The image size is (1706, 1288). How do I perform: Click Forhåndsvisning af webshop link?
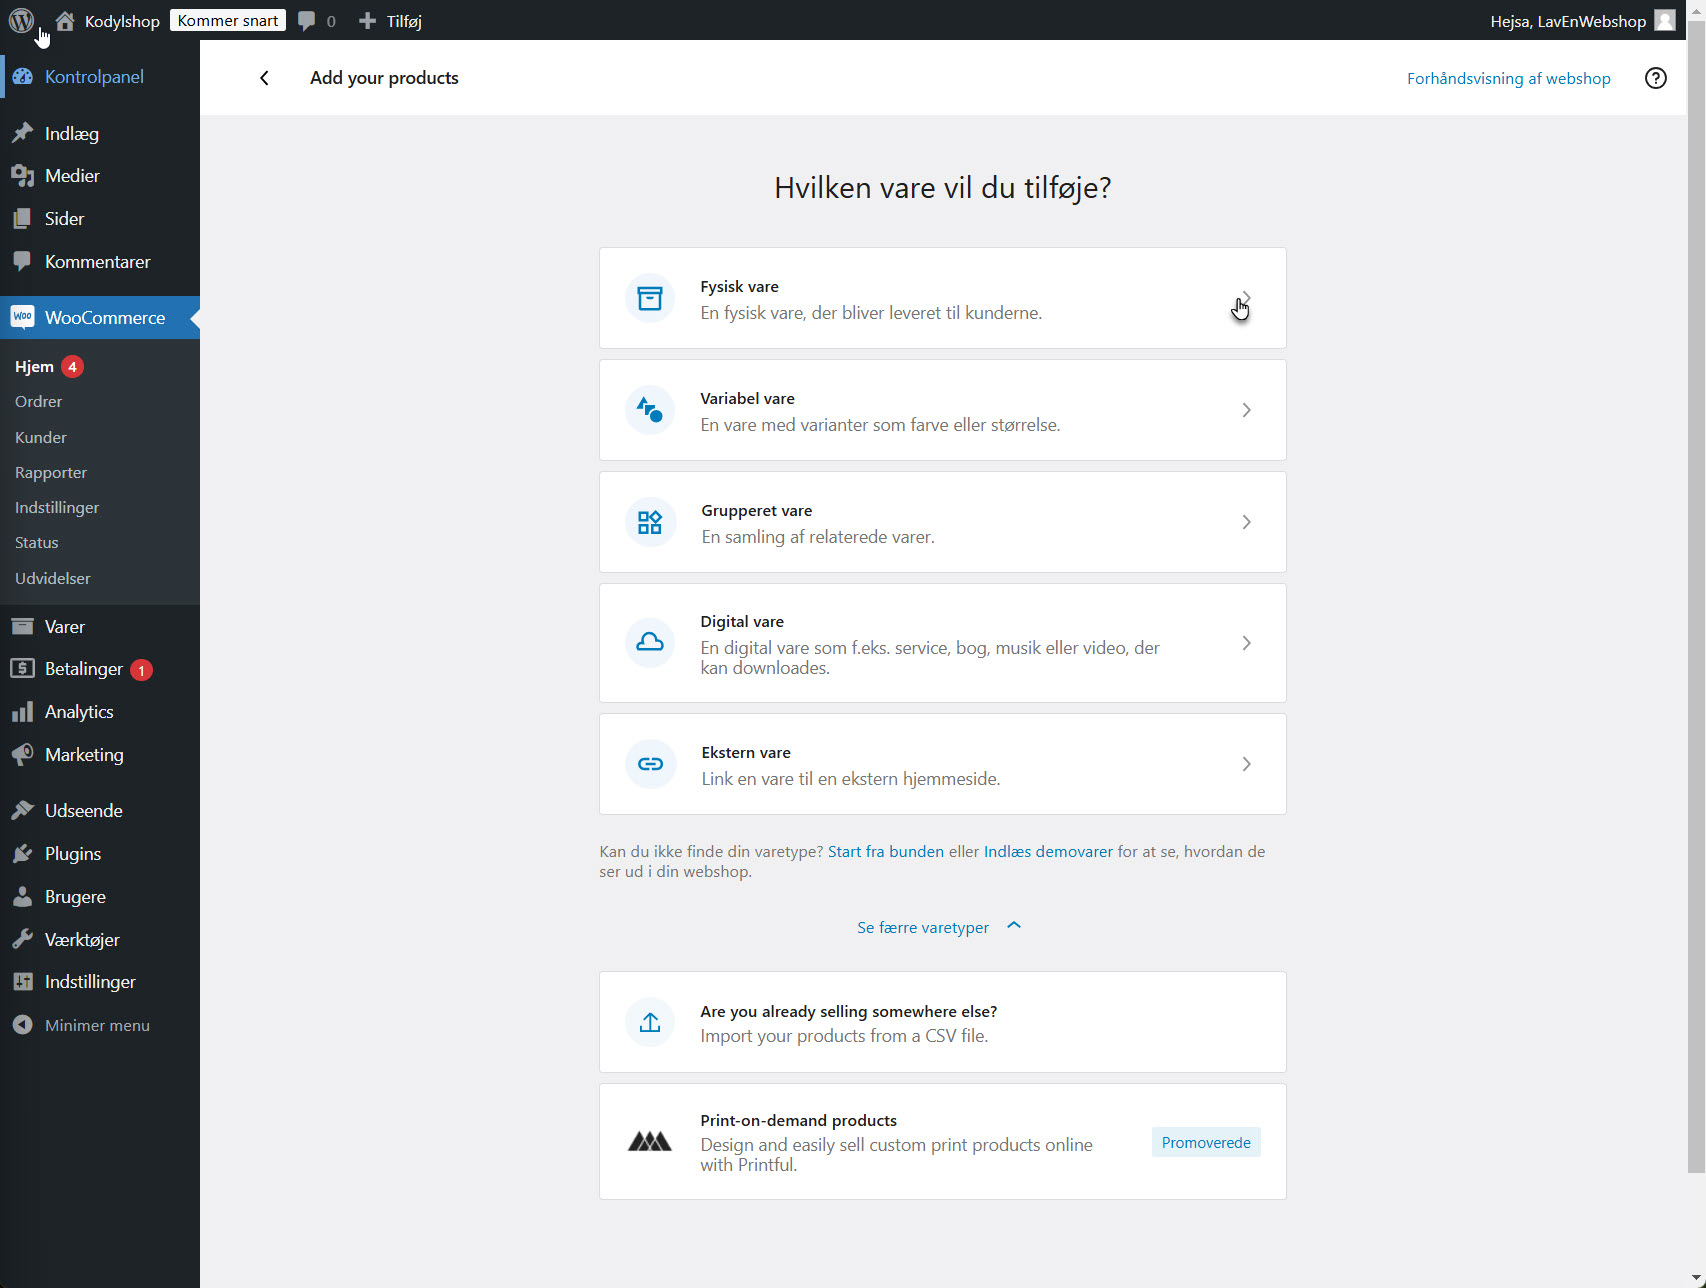(1508, 78)
